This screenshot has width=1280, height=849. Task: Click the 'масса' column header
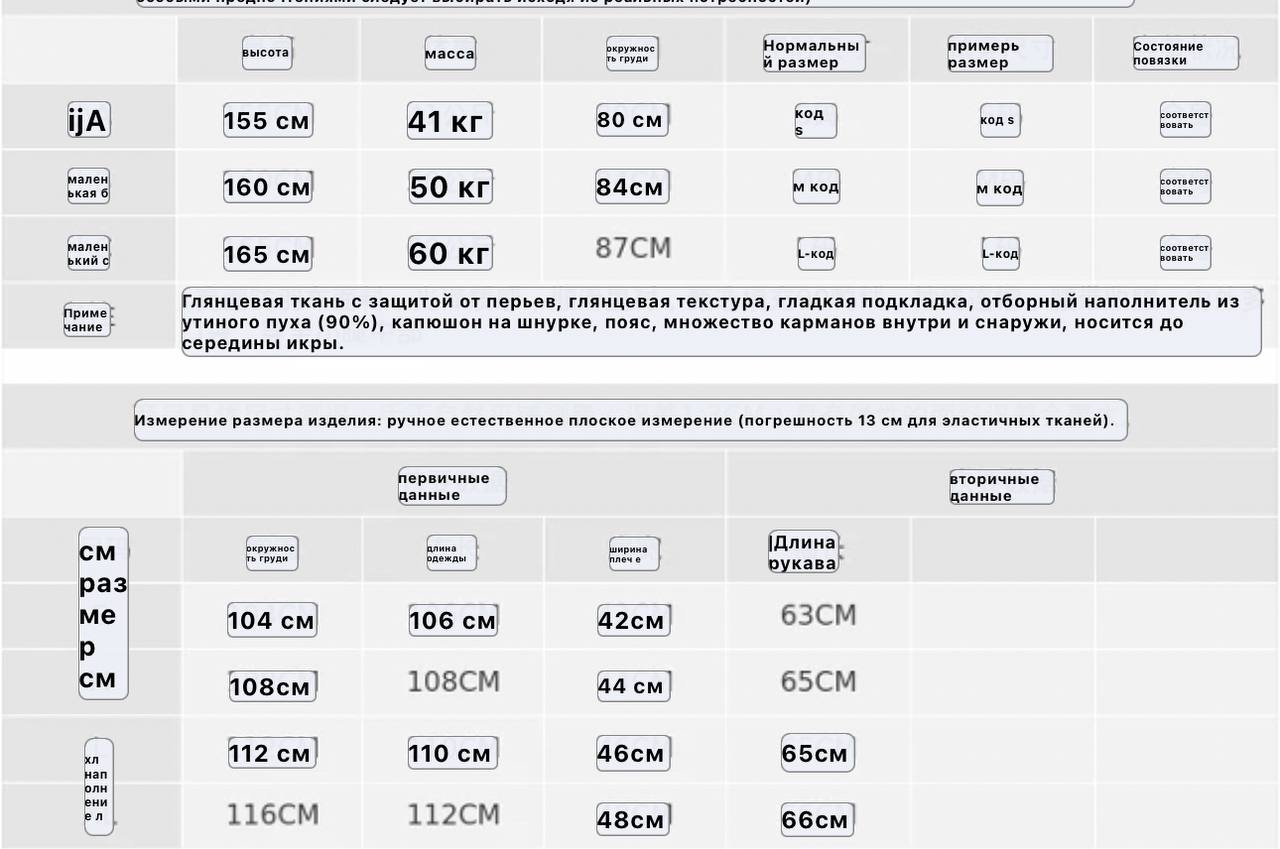pyautogui.click(x=450, y=53)
